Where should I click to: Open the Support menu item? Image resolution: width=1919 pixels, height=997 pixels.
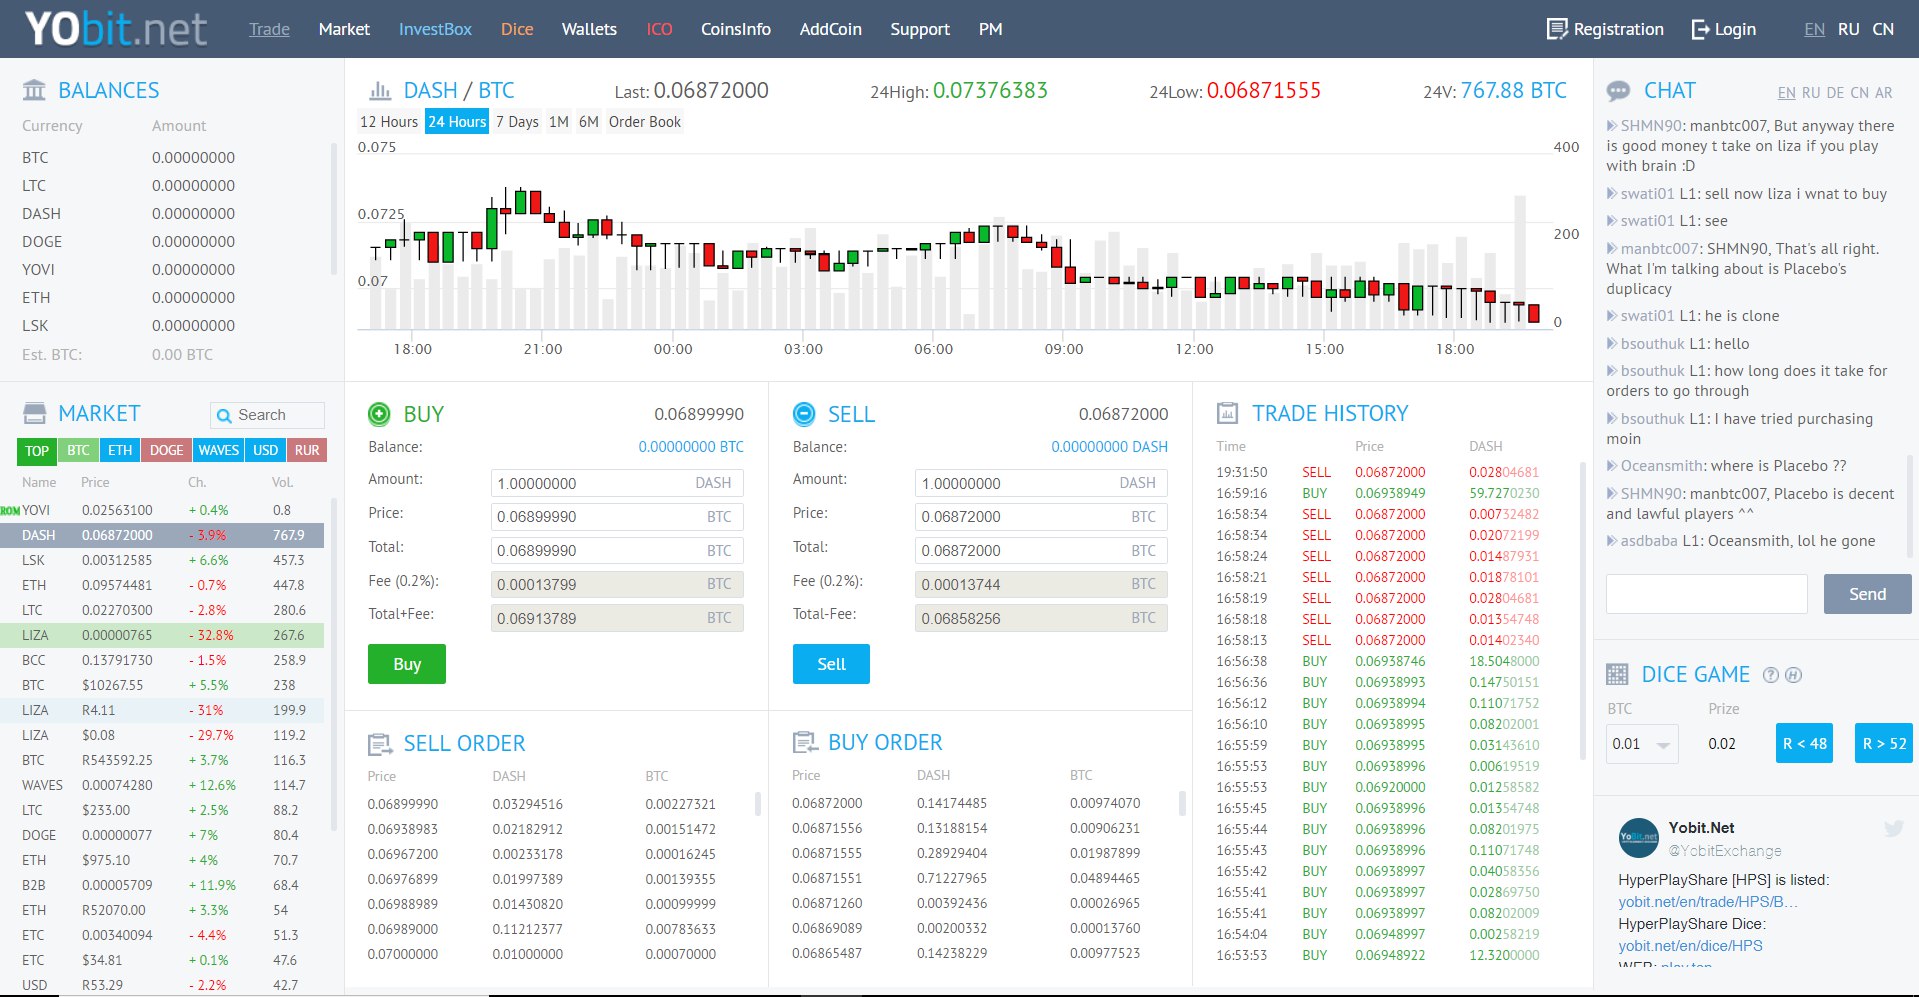point(920,29)
